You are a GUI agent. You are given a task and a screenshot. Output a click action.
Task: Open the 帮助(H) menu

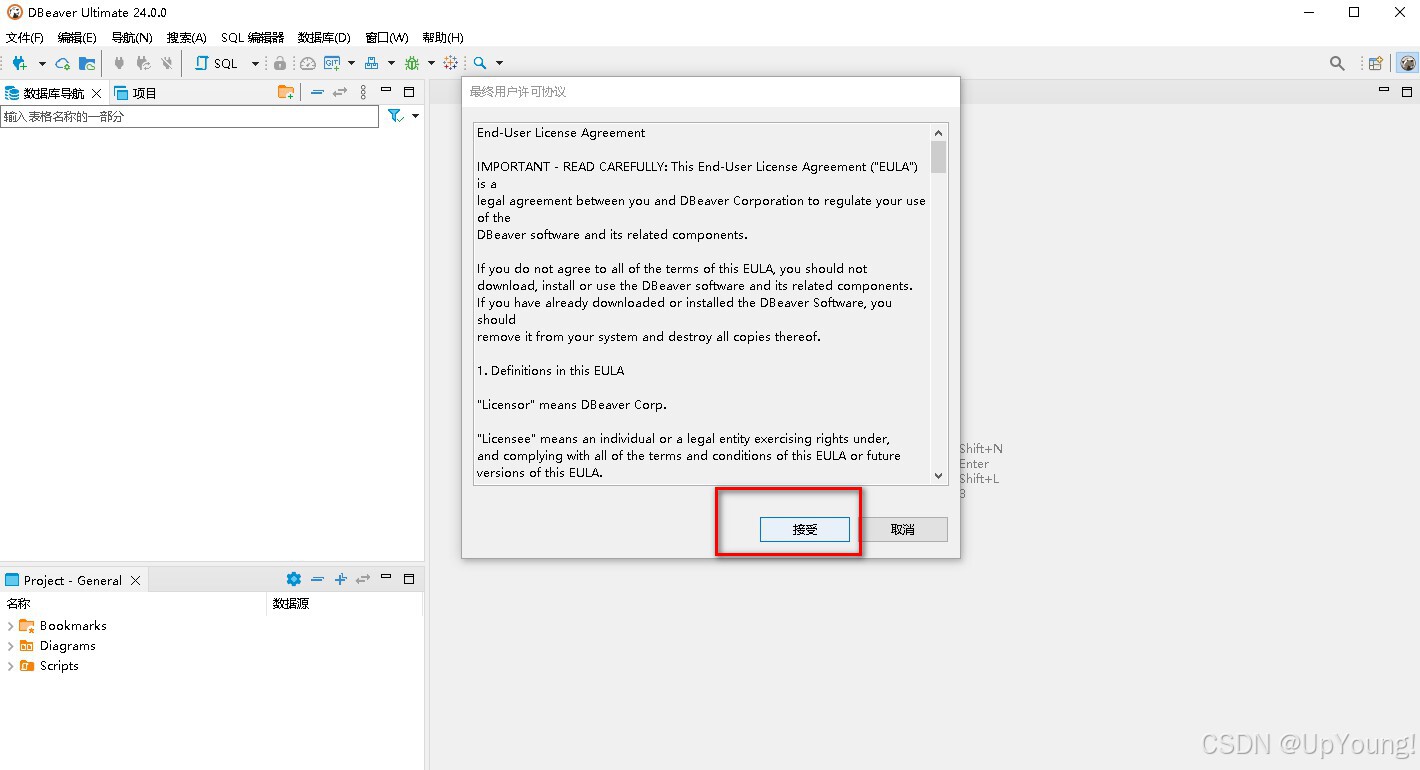click(443, 38)
